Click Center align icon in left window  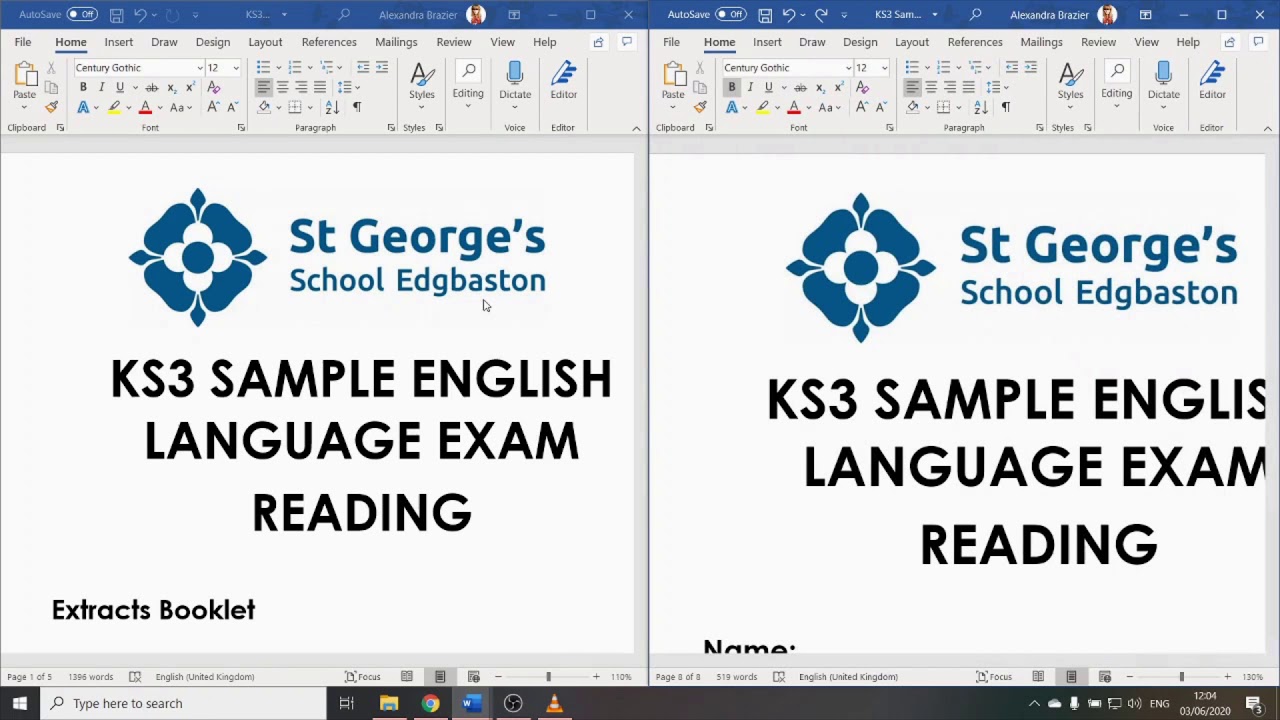[282, 87]
